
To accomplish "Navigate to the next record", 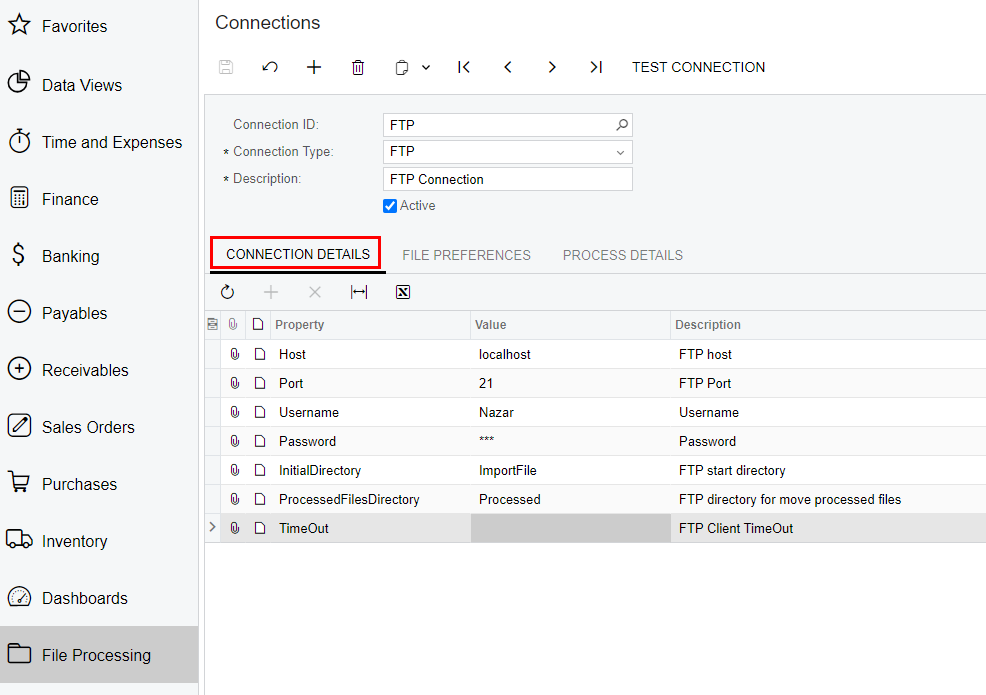I will [552, 67].
